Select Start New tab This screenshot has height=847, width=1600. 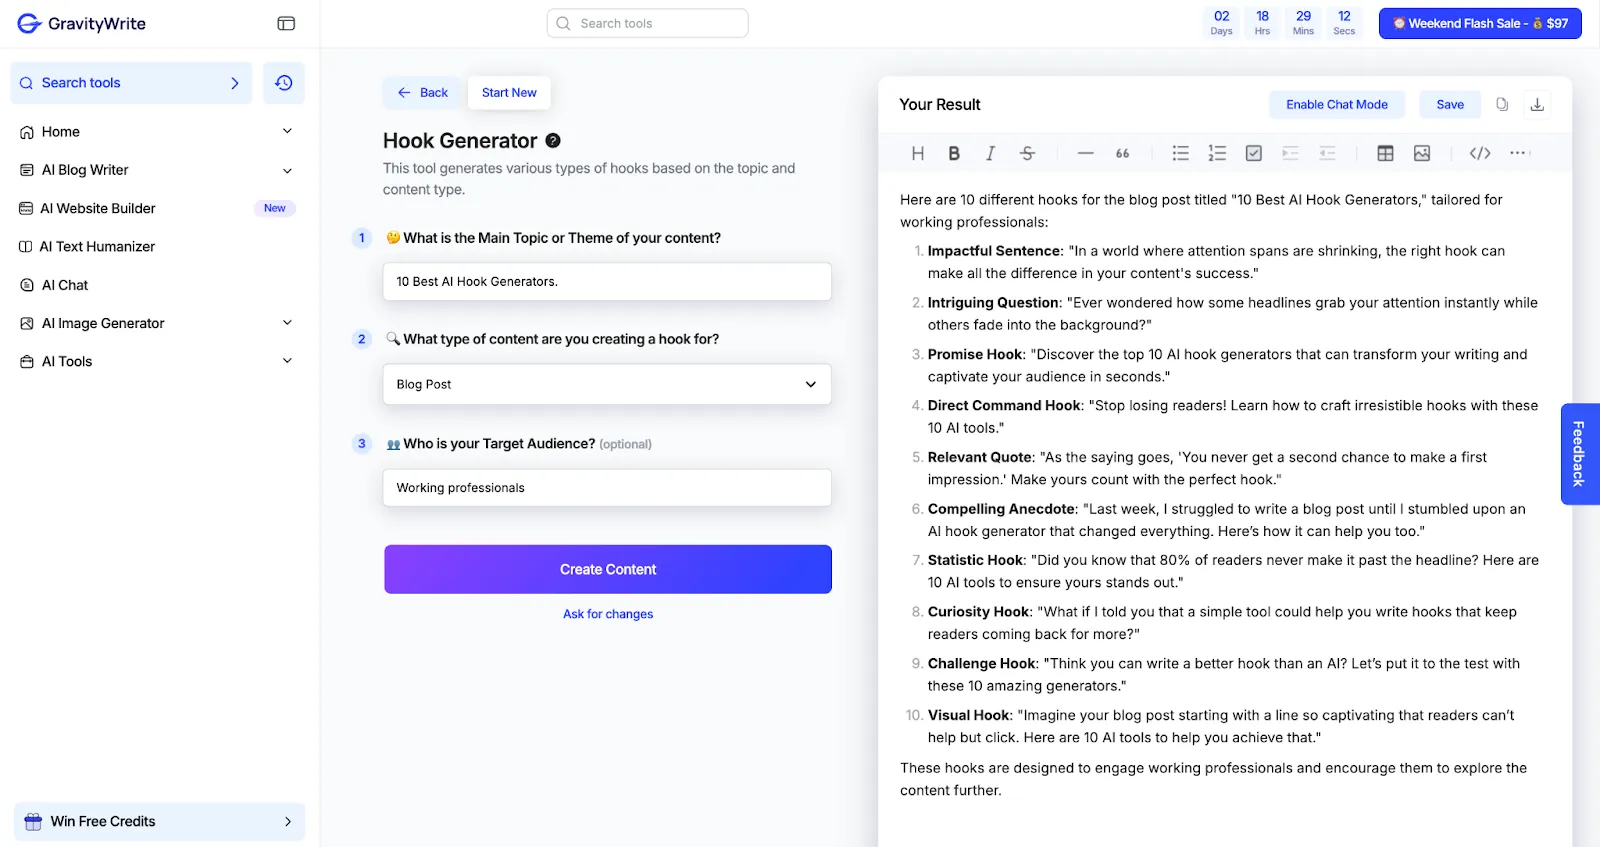[509, 93]
